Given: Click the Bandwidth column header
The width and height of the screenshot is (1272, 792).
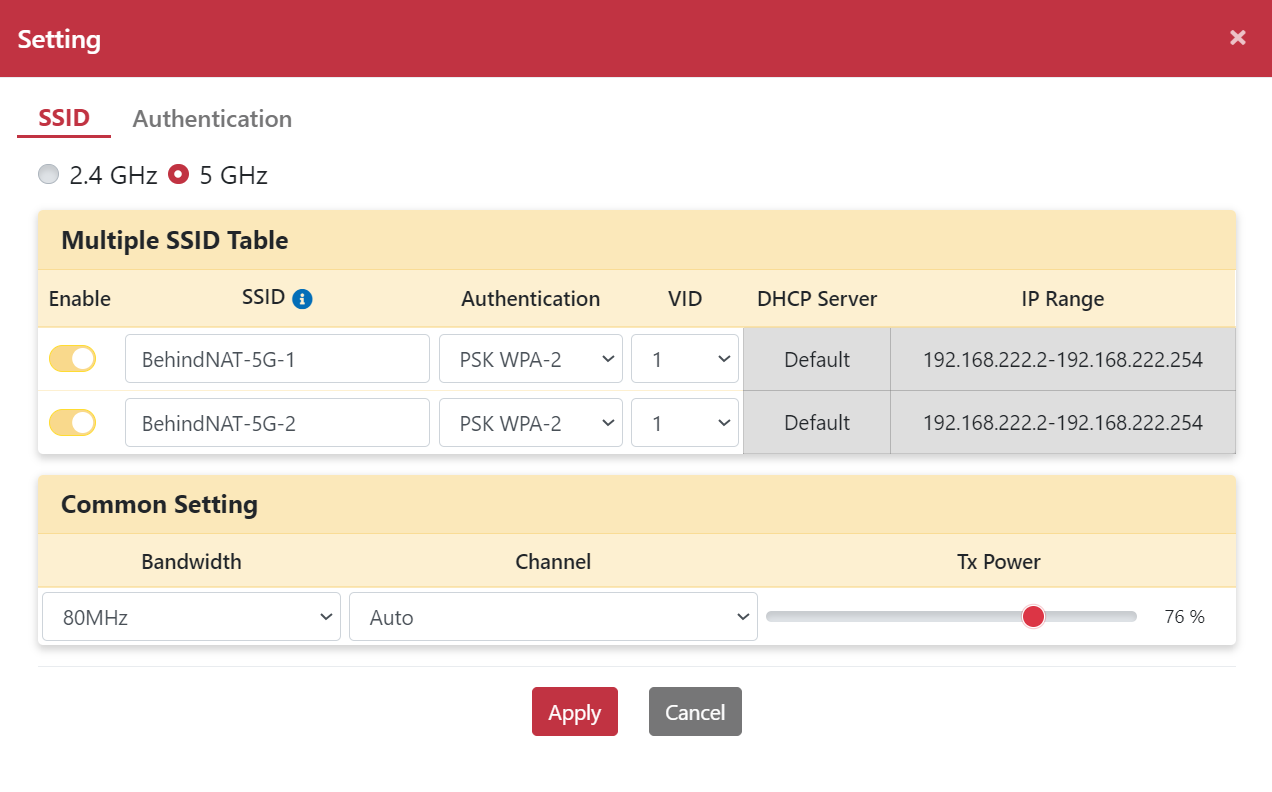Looking at the screenshot, I should [x=191, y=562].
